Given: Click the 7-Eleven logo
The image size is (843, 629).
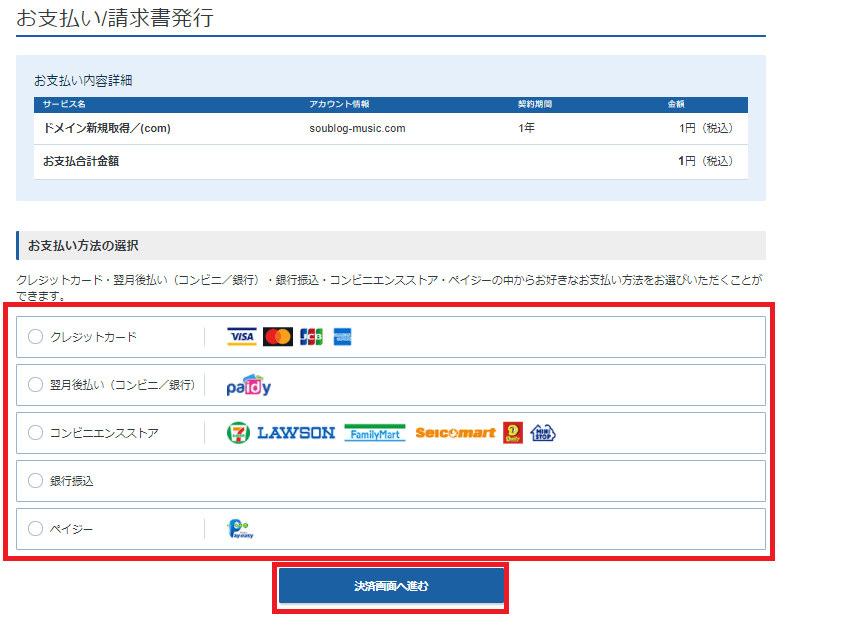Looking at the screenshot, I should (238, 433).
